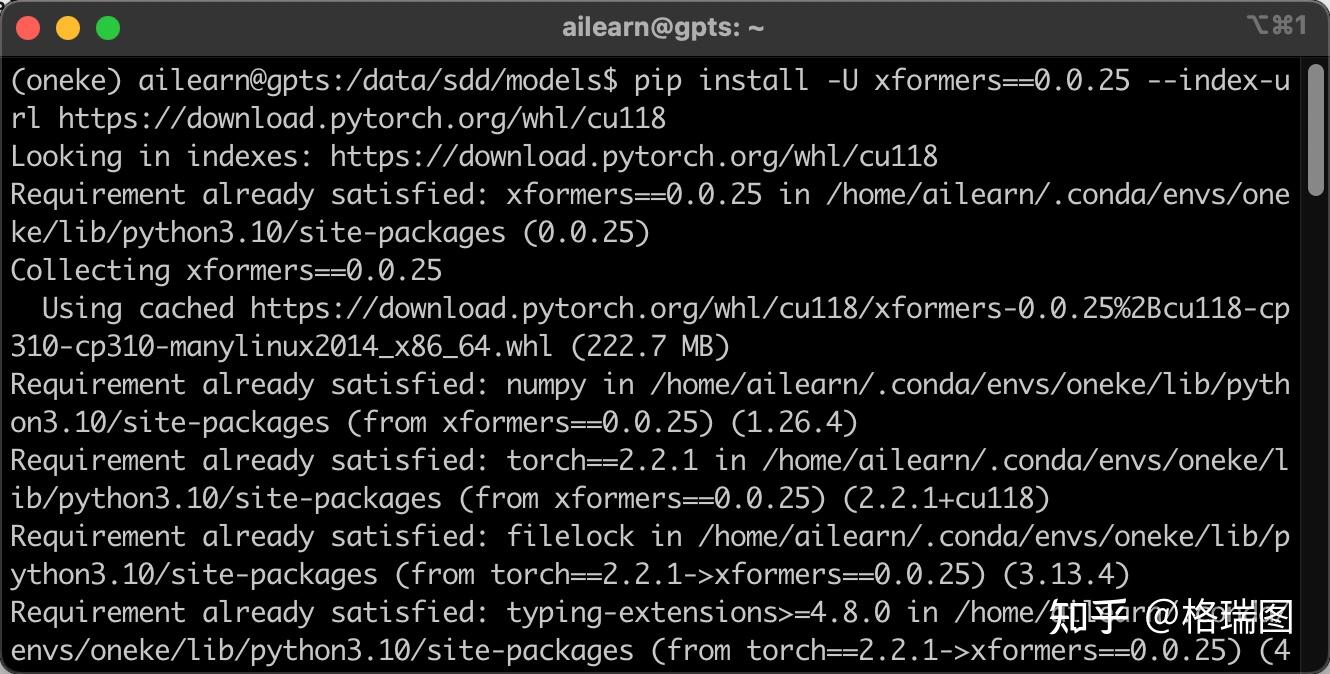
Task: Maximize the terminal using the green button
Action: 108,28
